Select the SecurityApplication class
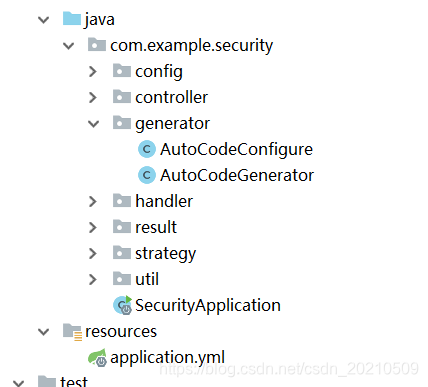The image size is (428, 387). 208,305
